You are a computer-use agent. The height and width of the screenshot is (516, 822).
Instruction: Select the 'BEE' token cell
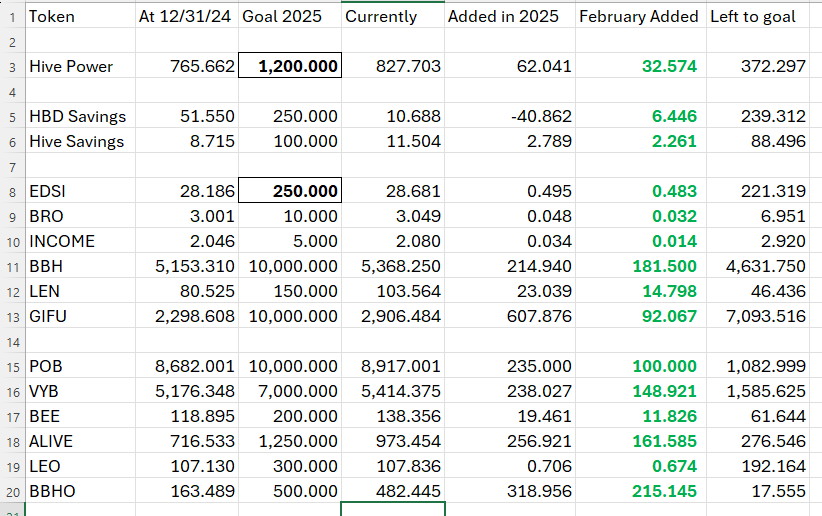coord(80,416)
